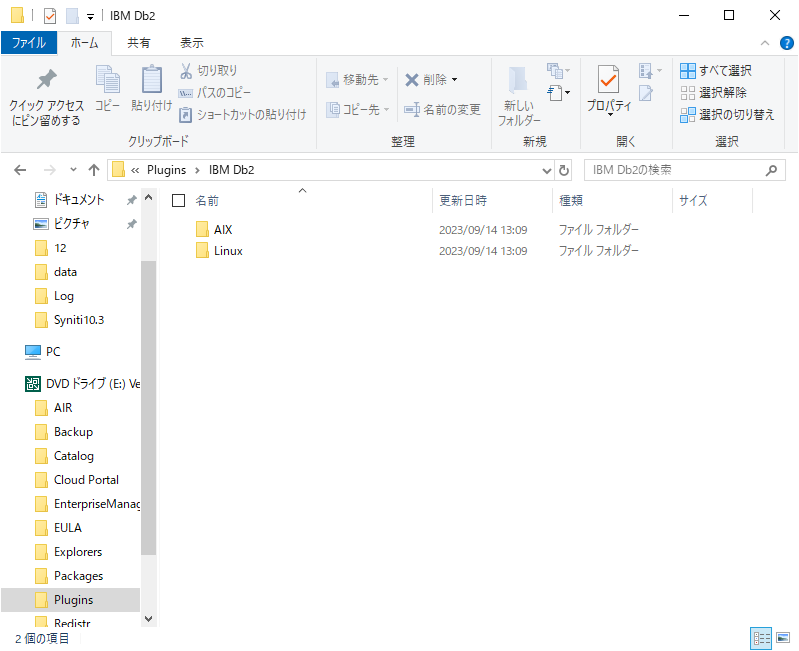Click the Pin to Quick Access icon
The height and width of the screenshot is (651, 799).
coord(46,81)
